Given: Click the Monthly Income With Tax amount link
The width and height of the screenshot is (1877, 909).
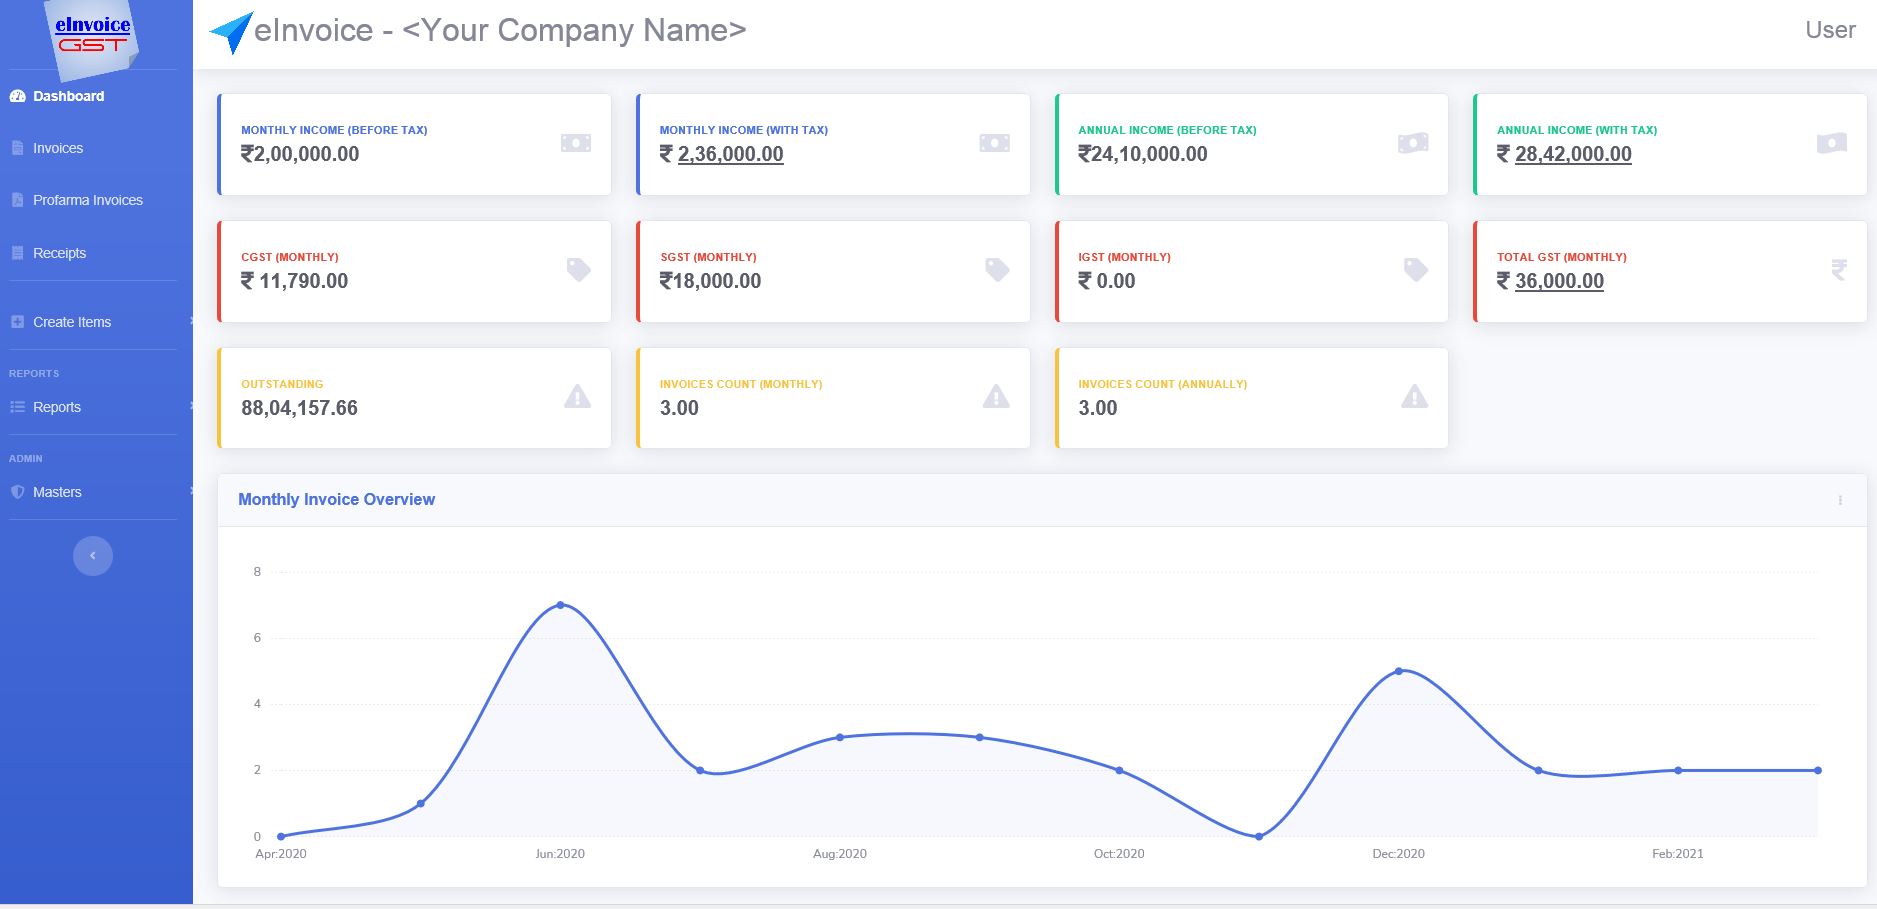Looking at the screenshot, I should (x=730, y=154).
